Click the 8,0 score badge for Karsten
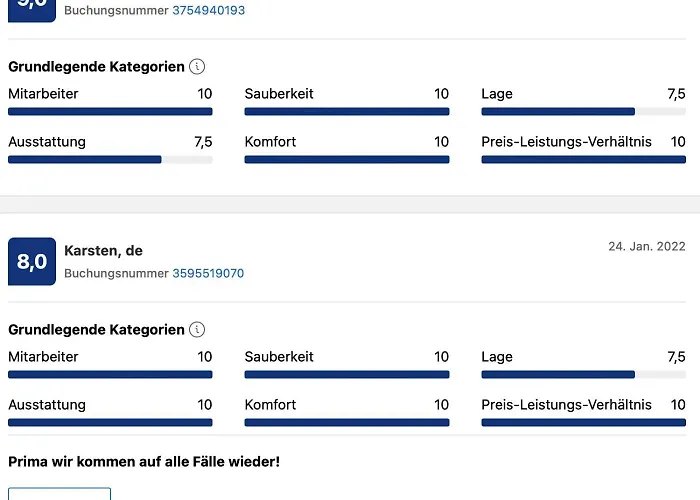The image size is (700, 500). click(x=32, y=262)
